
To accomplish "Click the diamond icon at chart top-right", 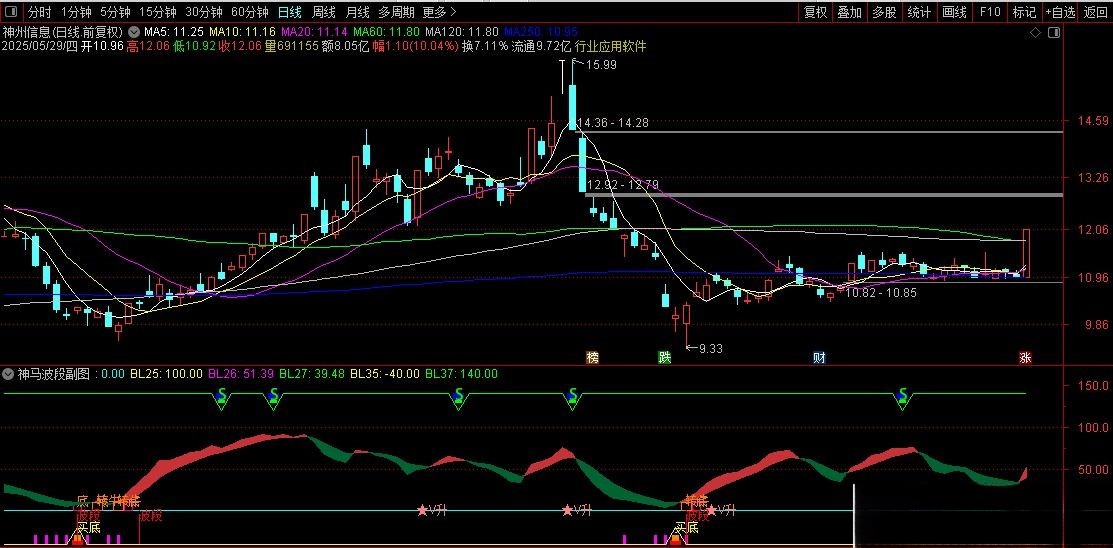I will point(1035,32).
